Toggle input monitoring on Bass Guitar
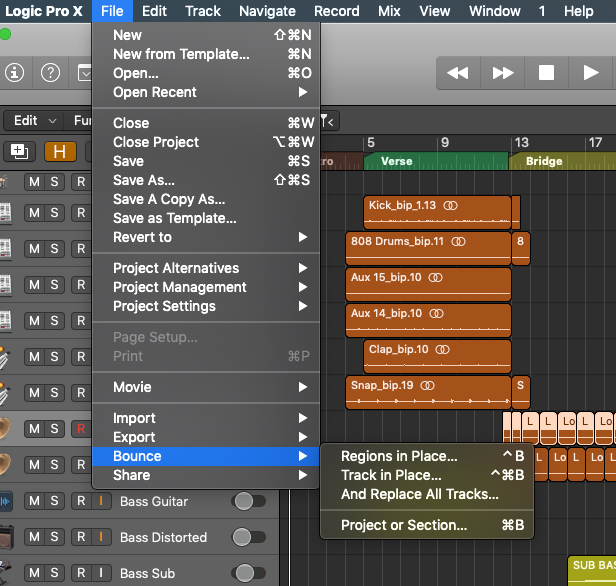The width and height of the screenshot is (616, 586). 101,501
